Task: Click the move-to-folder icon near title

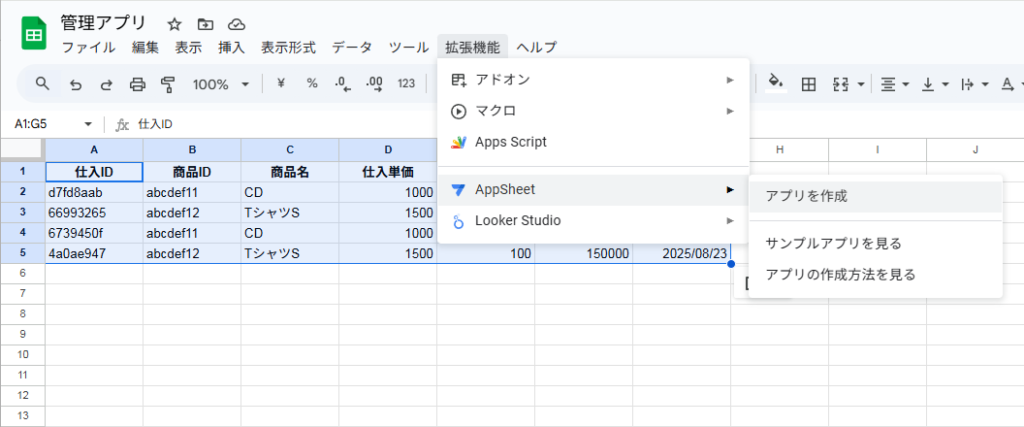Action: [x=205, y=23]
